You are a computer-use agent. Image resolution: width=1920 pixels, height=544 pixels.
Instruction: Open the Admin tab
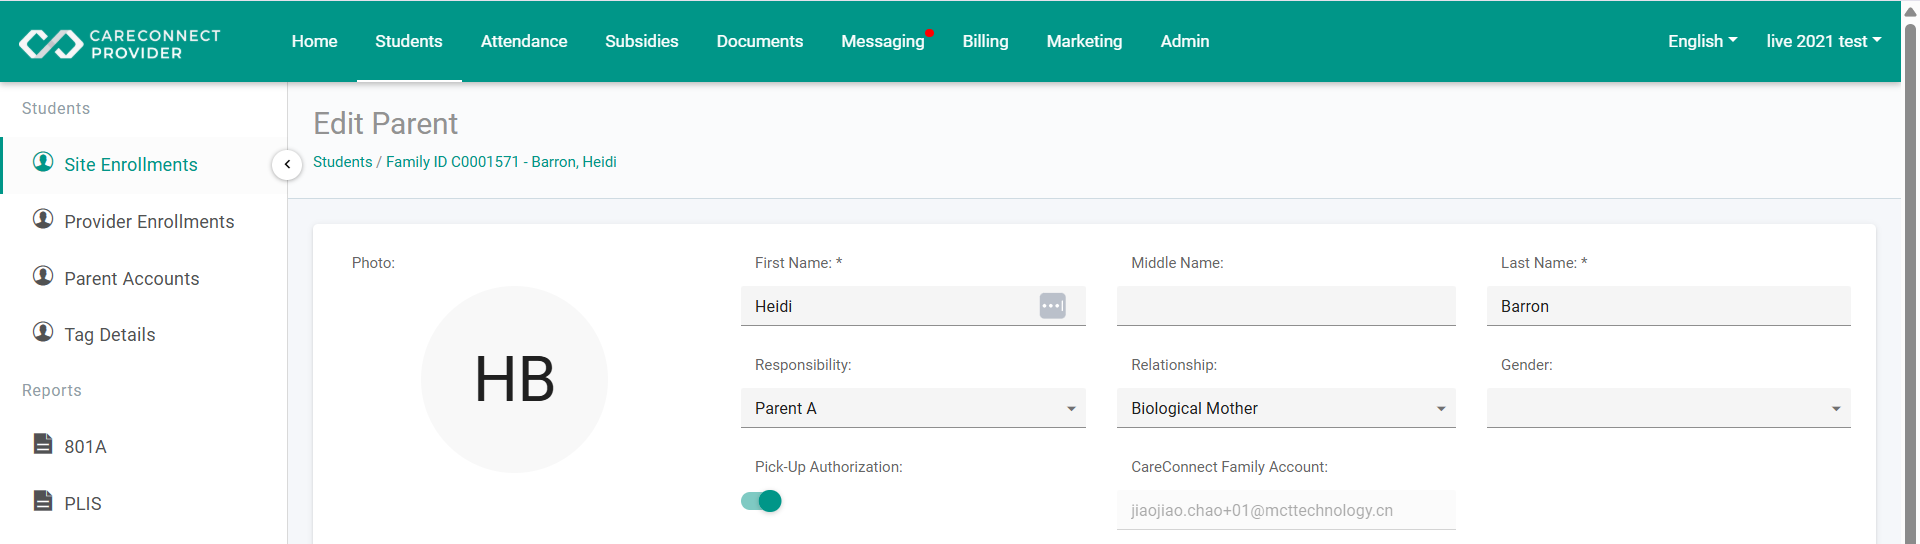pyautogui.click(x=1185, y=41)
